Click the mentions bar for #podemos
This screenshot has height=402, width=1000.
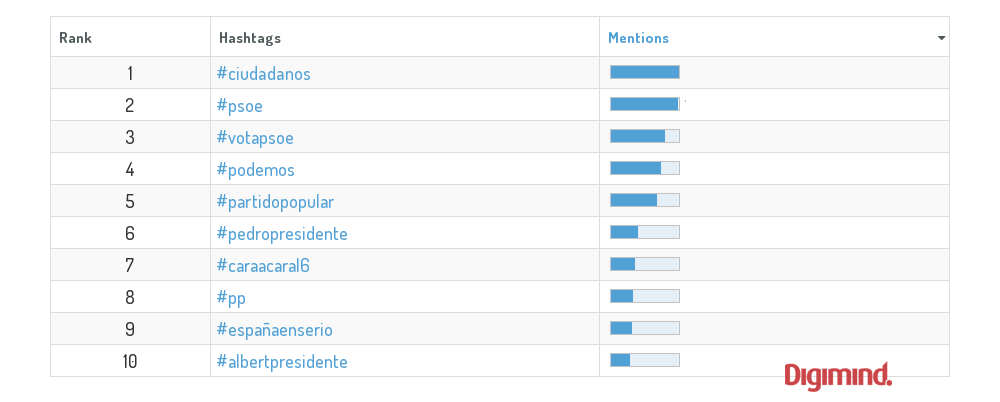645,168
